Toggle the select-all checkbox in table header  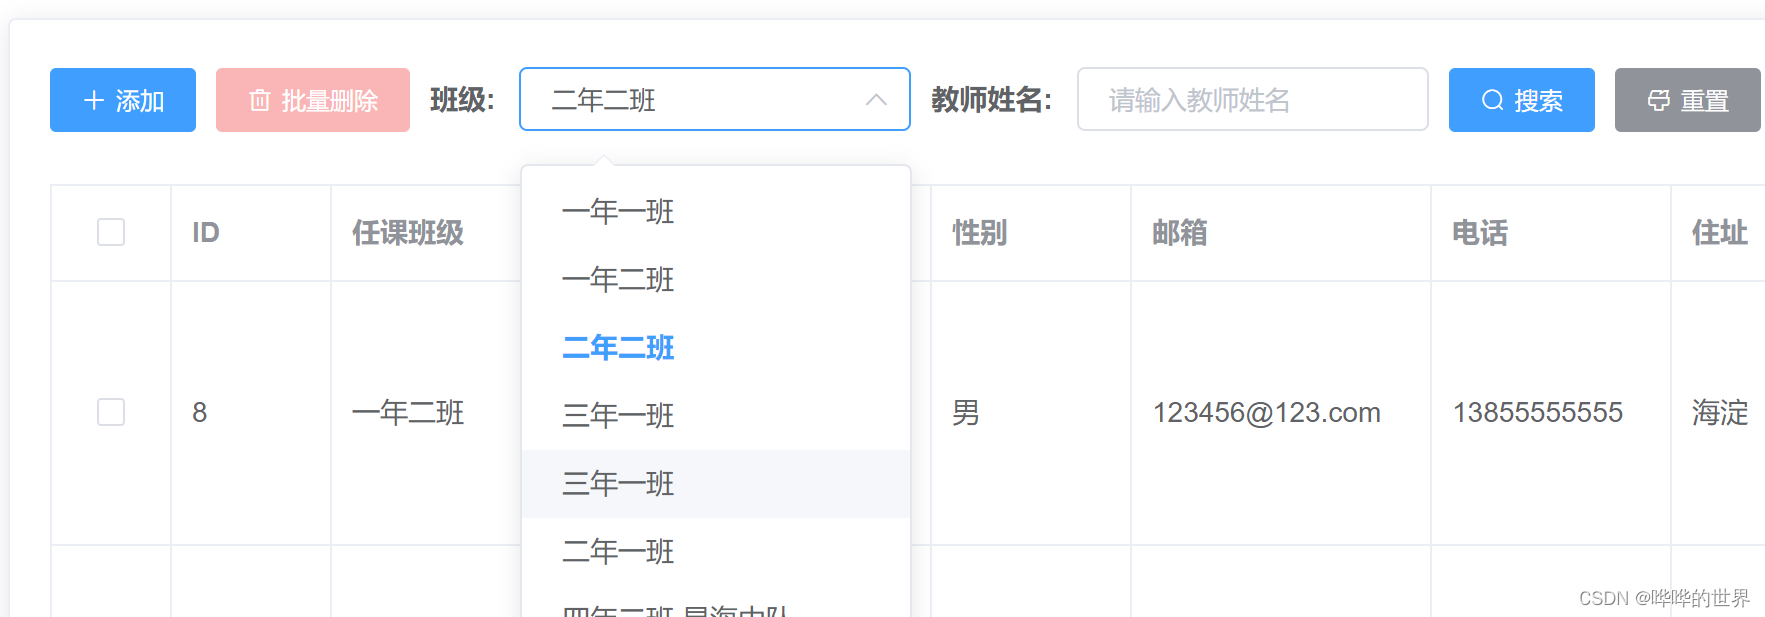click(x=111, y=232)
